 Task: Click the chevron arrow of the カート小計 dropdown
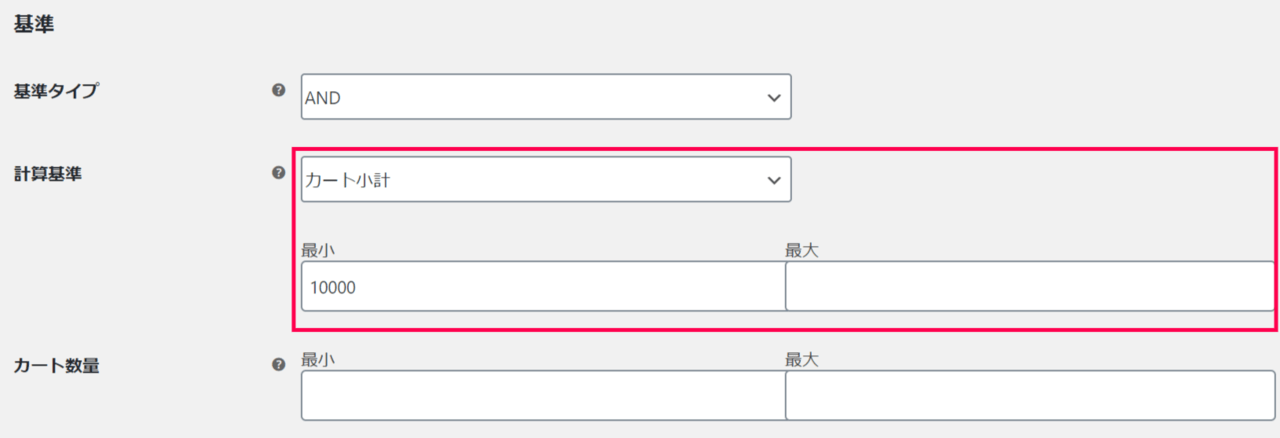pos(772,180)
